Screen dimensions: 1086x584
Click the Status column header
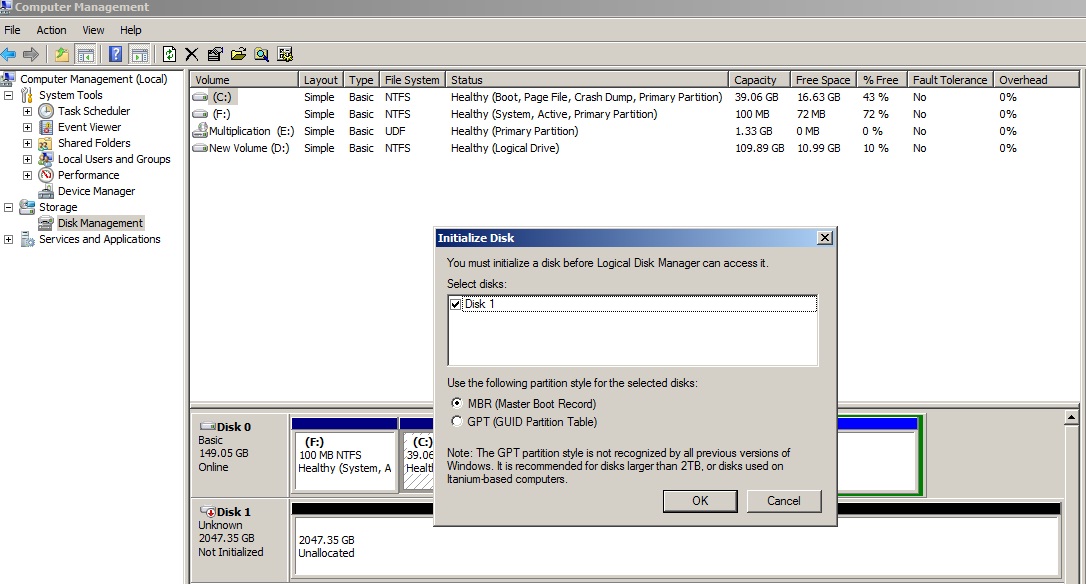(x=587, y=80)
